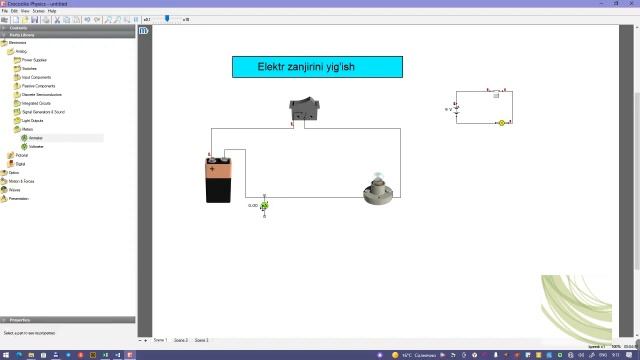Open the Light Outputs folder
This screenshot has height=360, width=640.
point(29,121)
